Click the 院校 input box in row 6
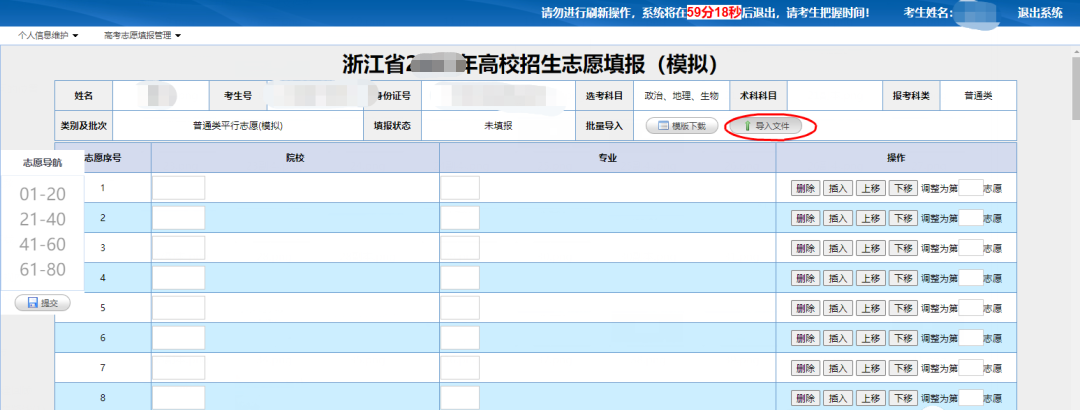The height and width of the screenshot is (410, 1080). 178,338
